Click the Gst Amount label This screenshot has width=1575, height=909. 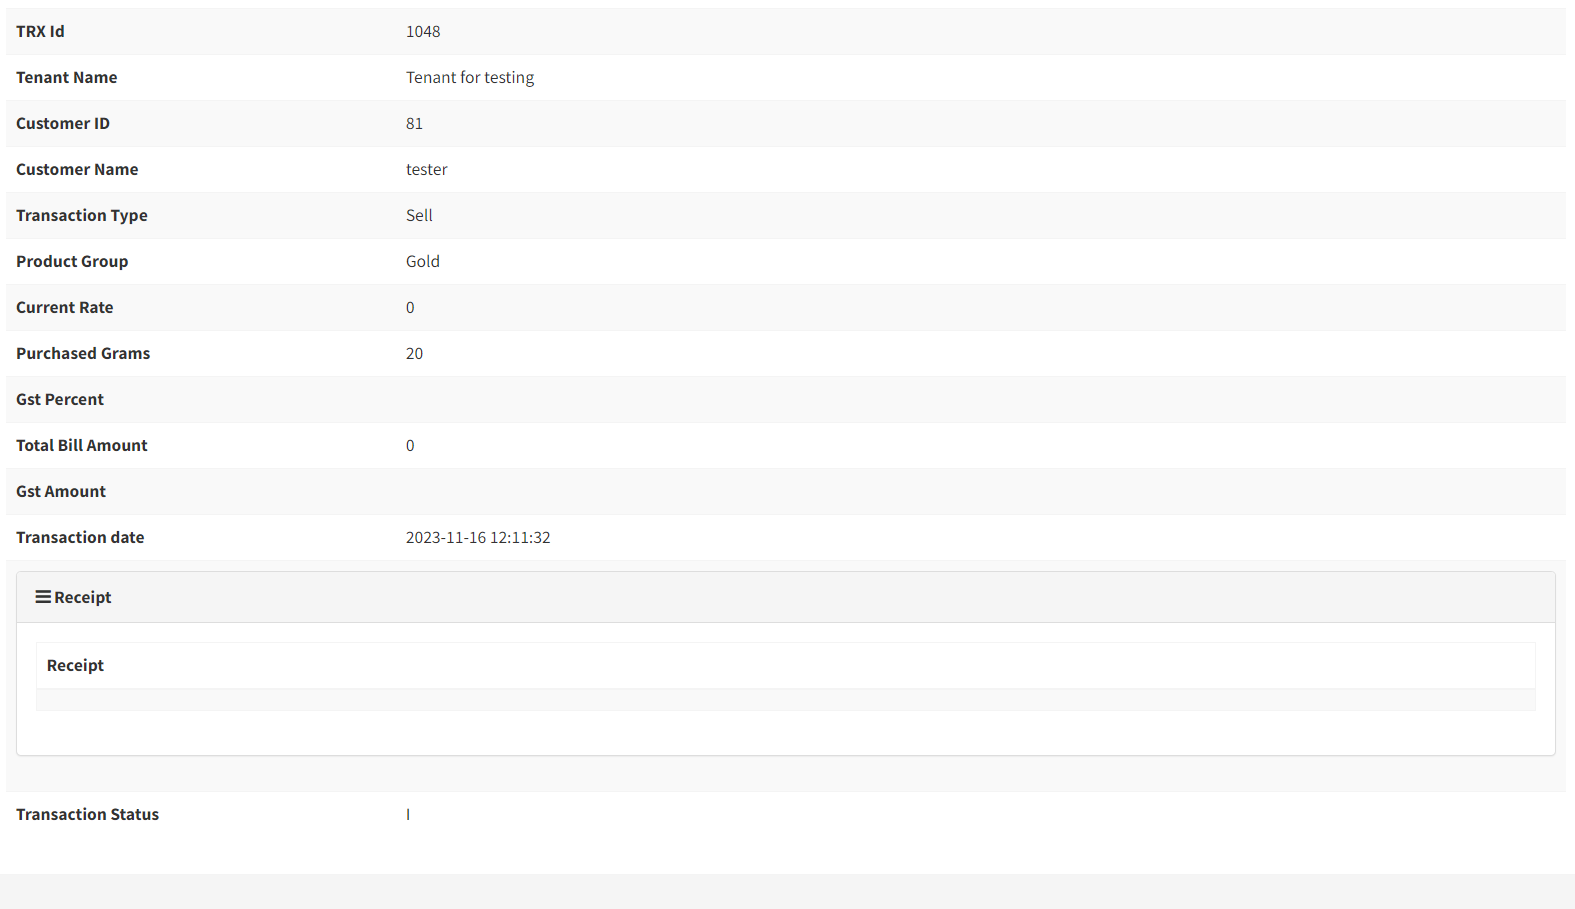(61, 492)
